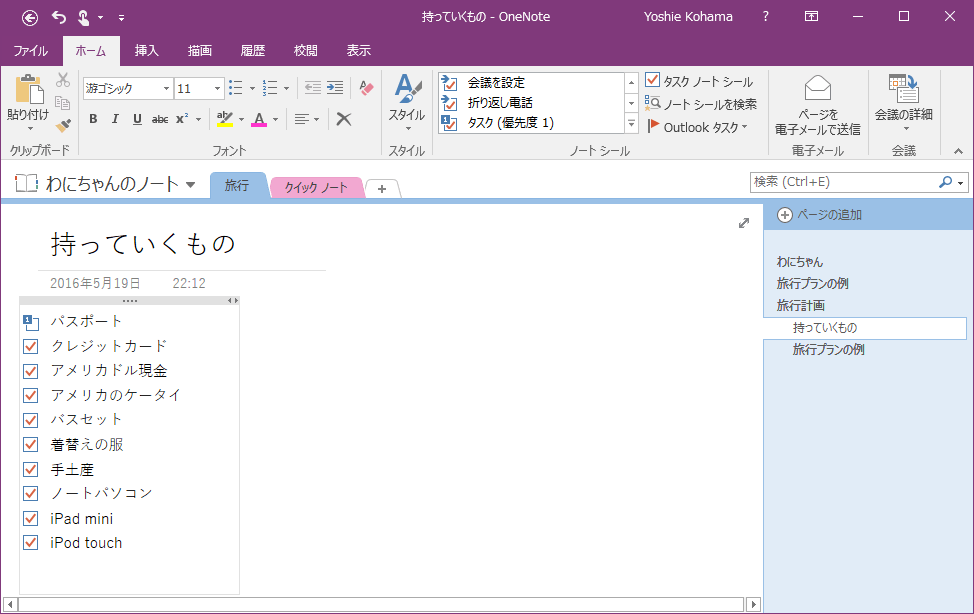The width and height of the screenshot is (974, 614).
Task: Open the わにちゃん page
Action: 799,262
